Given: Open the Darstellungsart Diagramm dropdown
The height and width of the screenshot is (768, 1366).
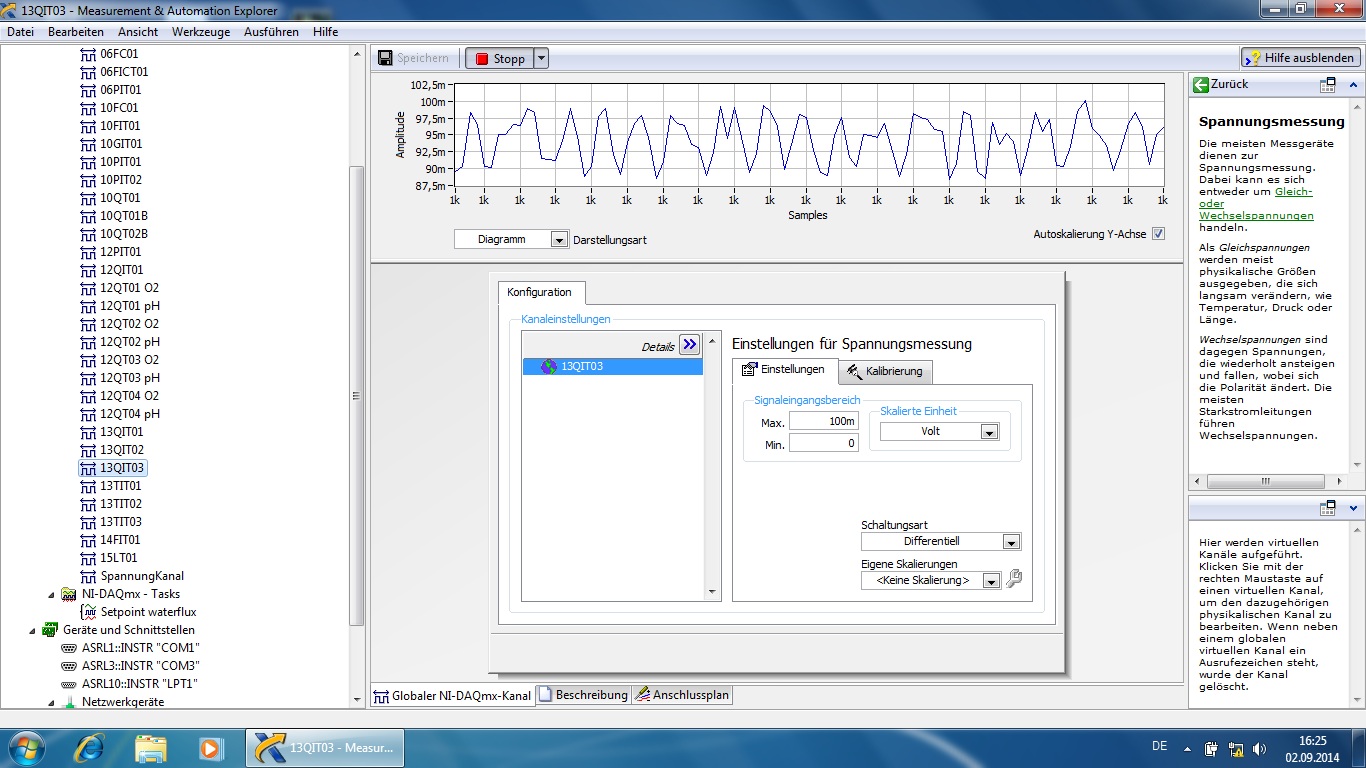Looking at the screenshot, I should click(559, 240).
